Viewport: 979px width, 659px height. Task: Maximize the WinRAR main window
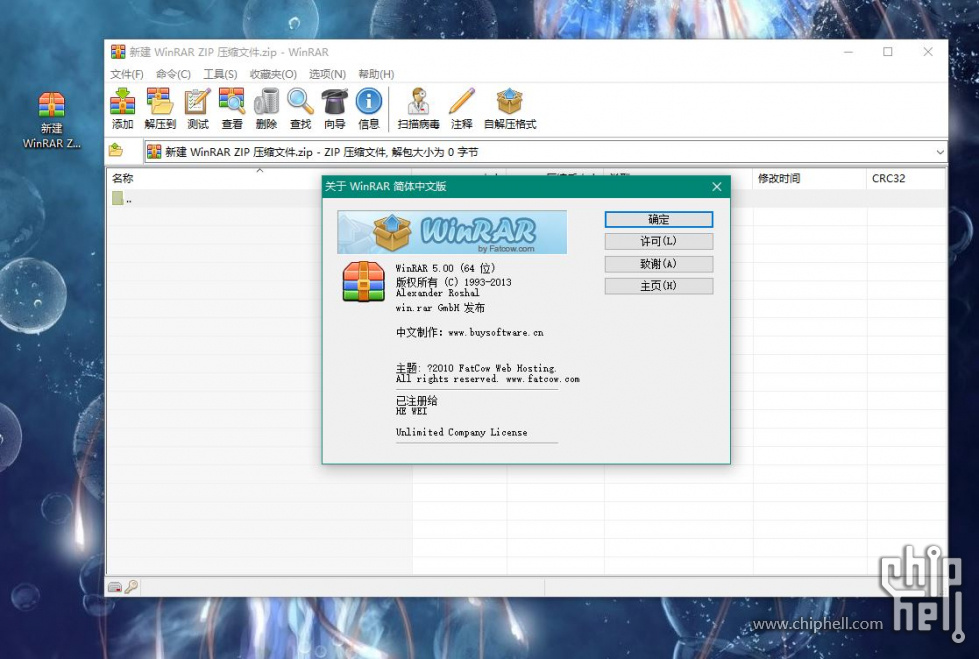pos(887,52)
